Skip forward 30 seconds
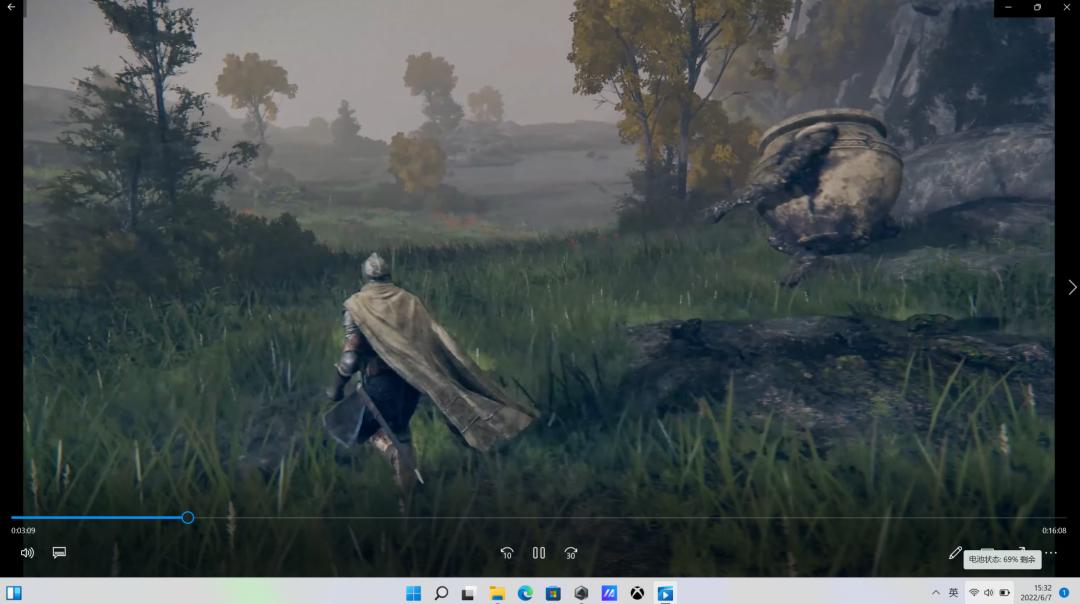The height and width of the screenshot is (604, 1080). point(570,553)
